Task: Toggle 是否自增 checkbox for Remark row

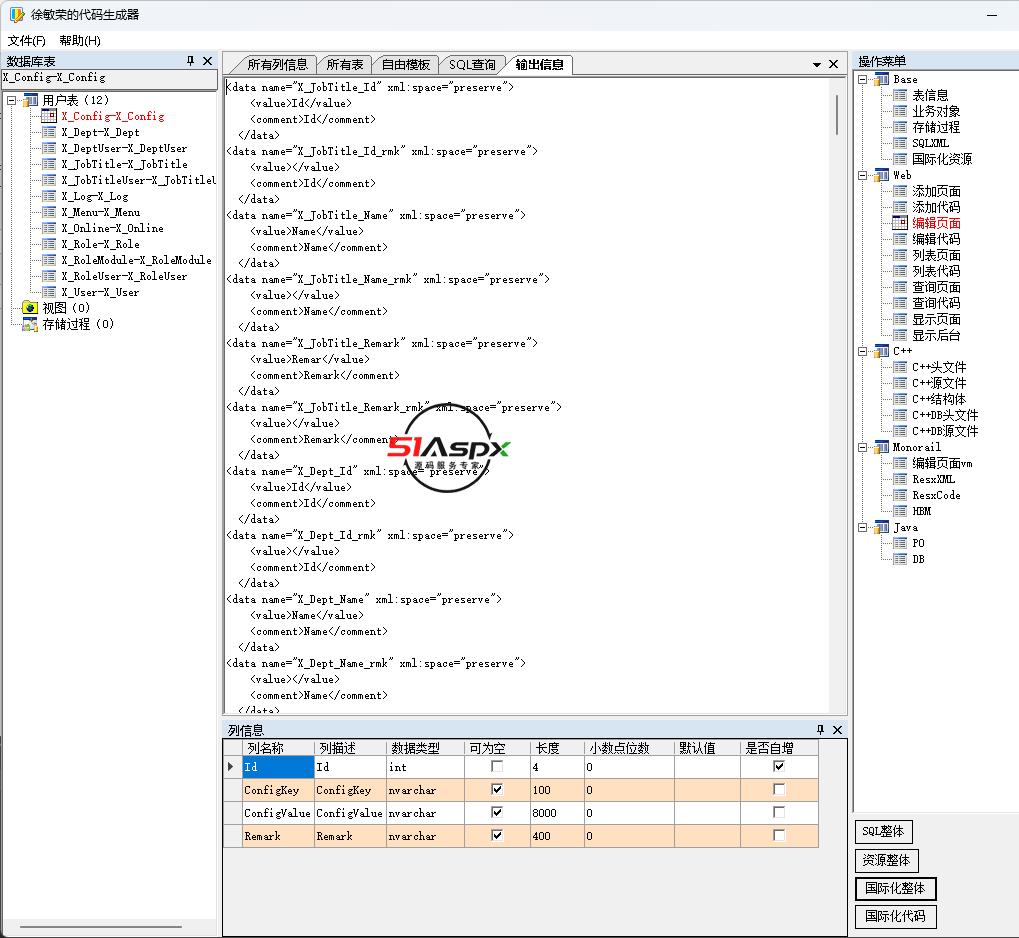Action: (779, 835)
